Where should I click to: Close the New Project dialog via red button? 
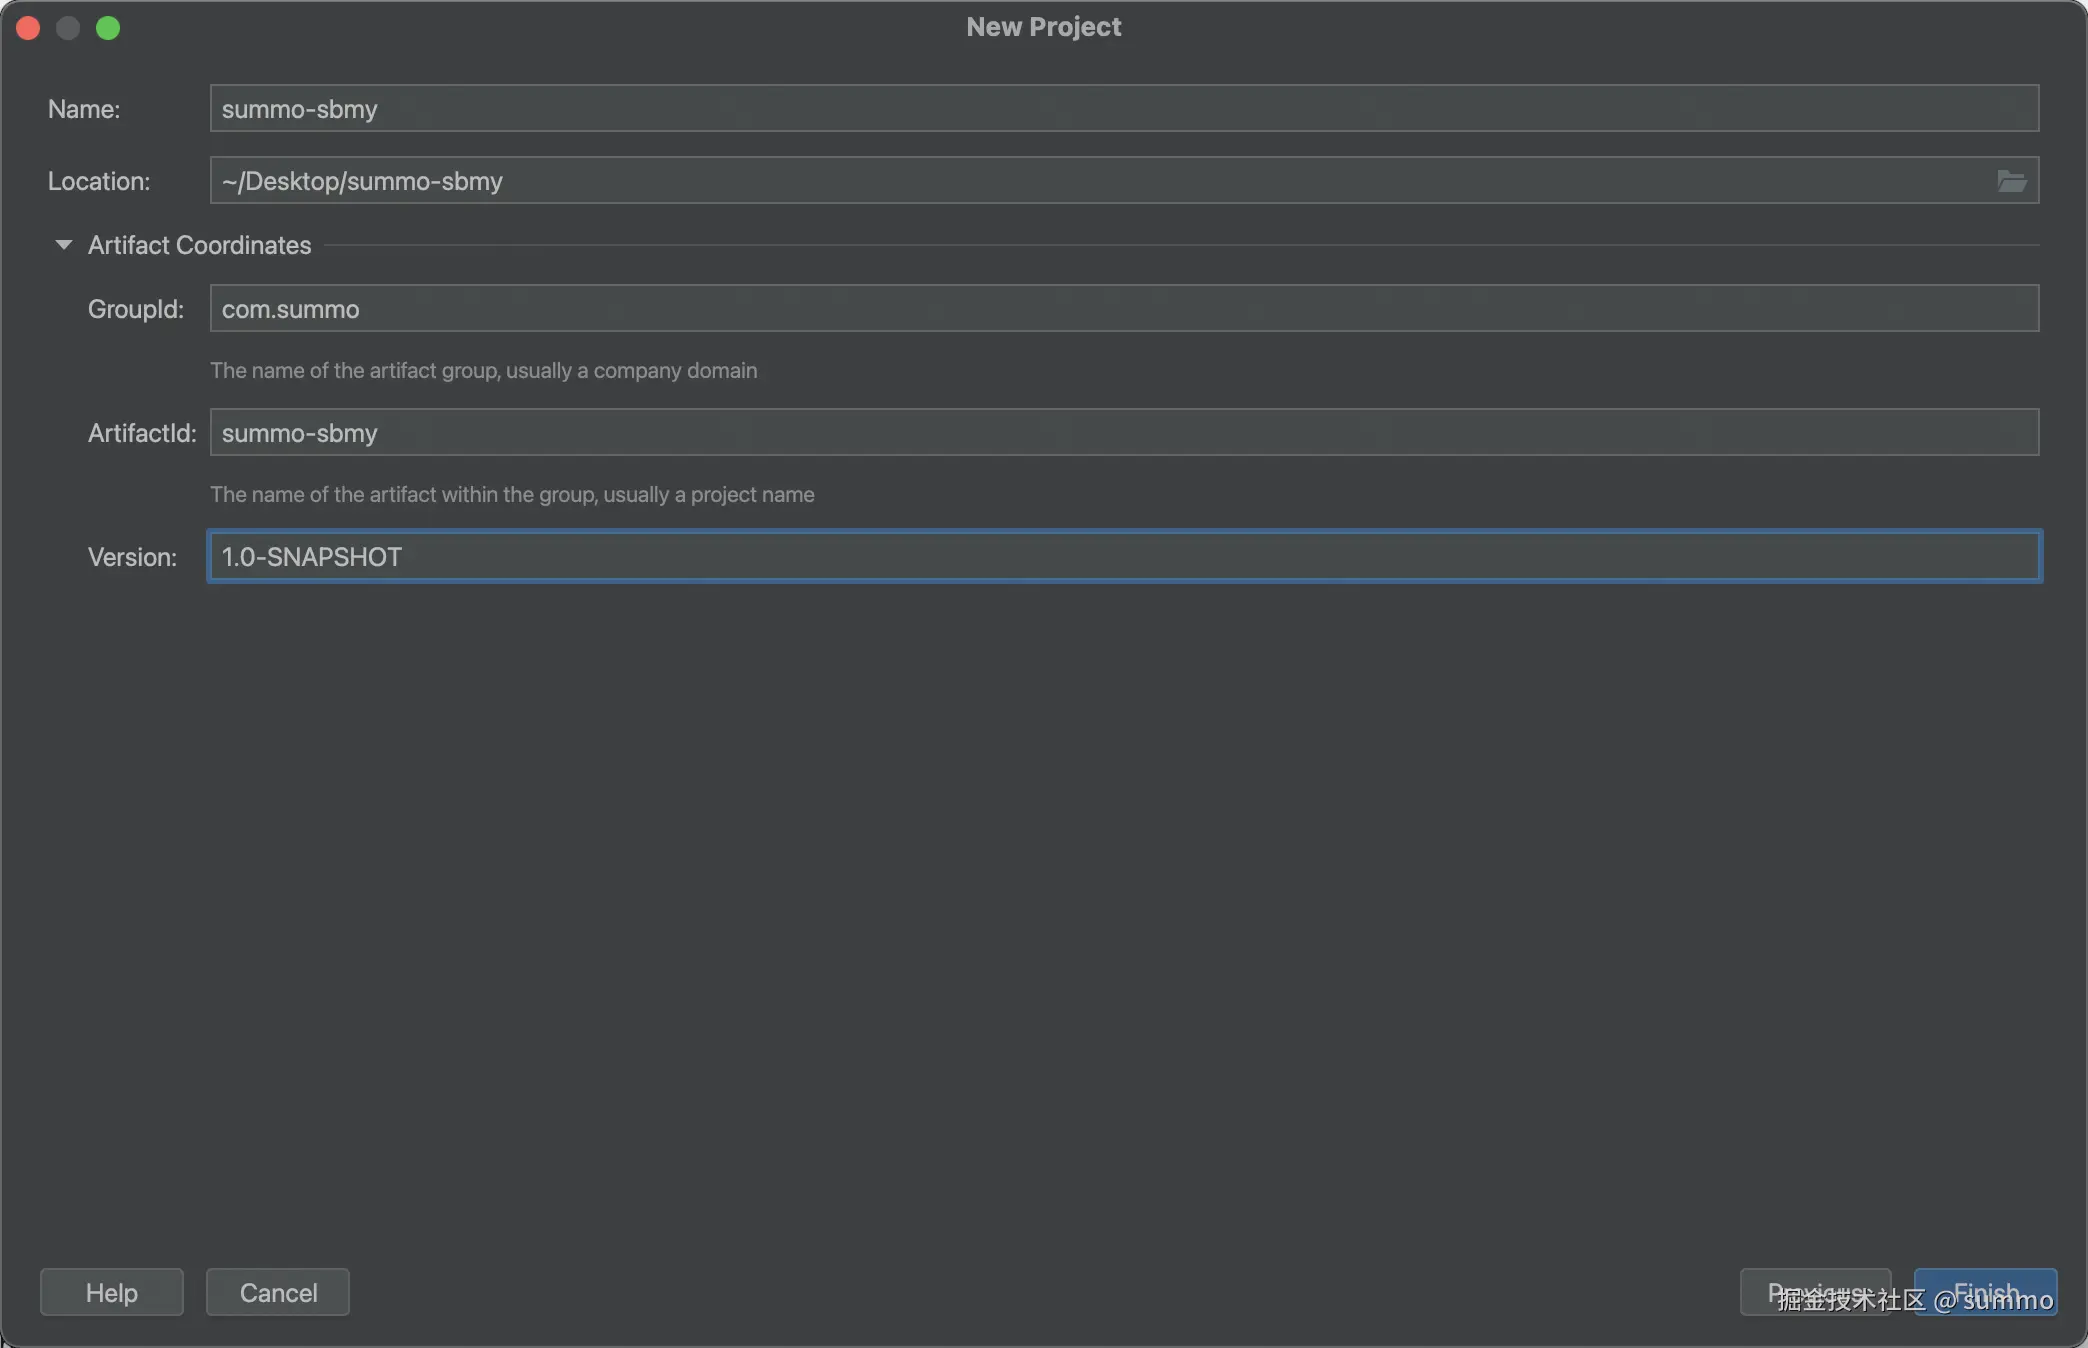(x=28, y=28)
